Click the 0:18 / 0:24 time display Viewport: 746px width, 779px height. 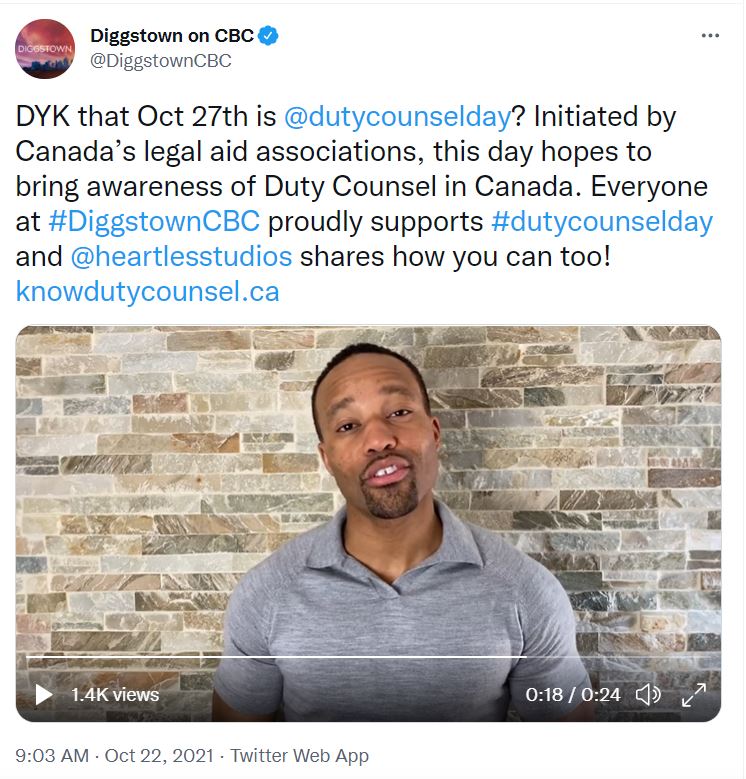[x=573, y=695]
